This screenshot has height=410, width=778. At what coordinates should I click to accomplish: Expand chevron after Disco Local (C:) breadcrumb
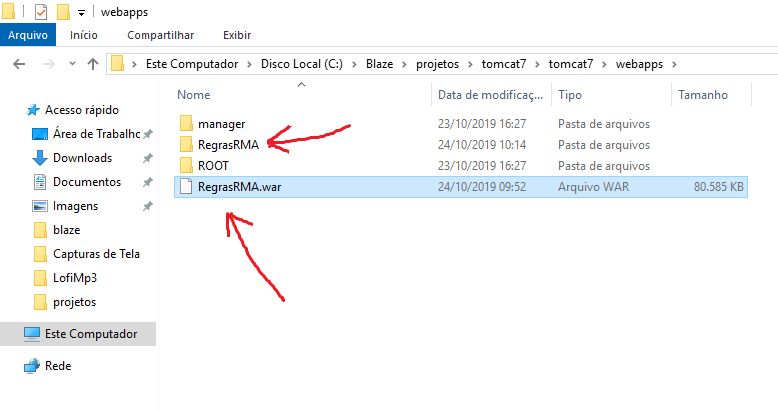click(354, 64)
